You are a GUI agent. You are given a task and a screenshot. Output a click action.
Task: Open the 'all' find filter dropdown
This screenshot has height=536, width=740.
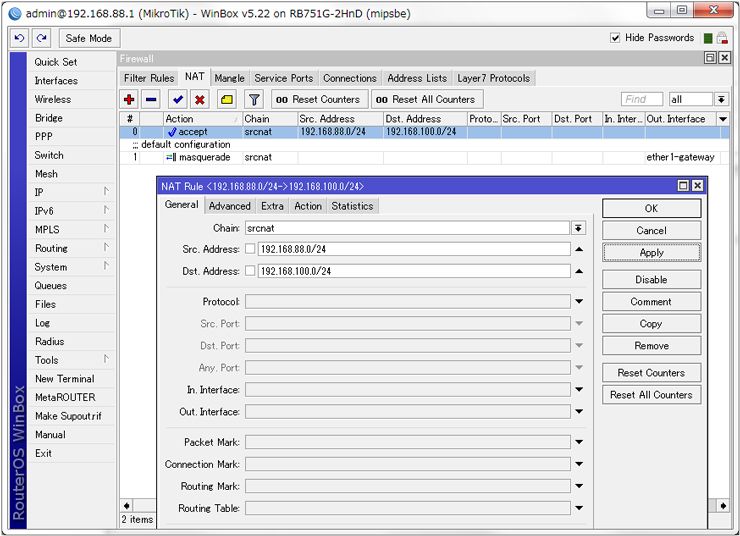coord(721,100)
